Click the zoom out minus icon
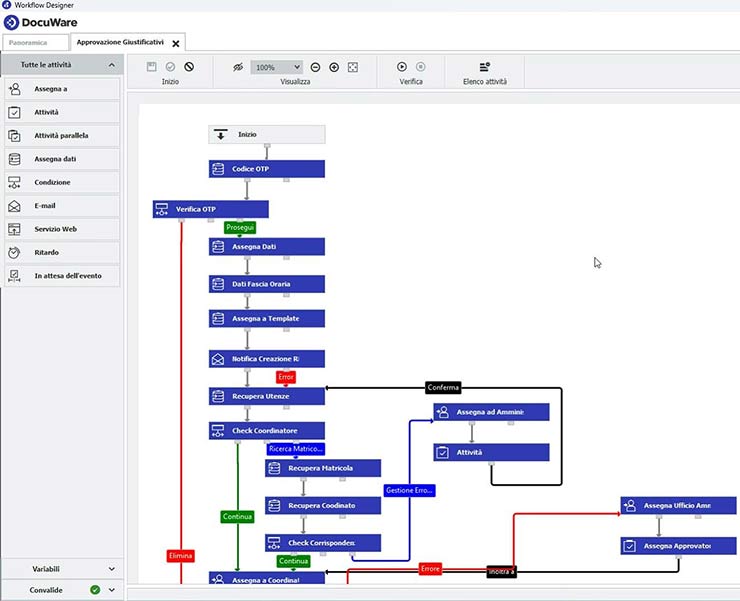This screenshot has width=740, height=601. 316,67
